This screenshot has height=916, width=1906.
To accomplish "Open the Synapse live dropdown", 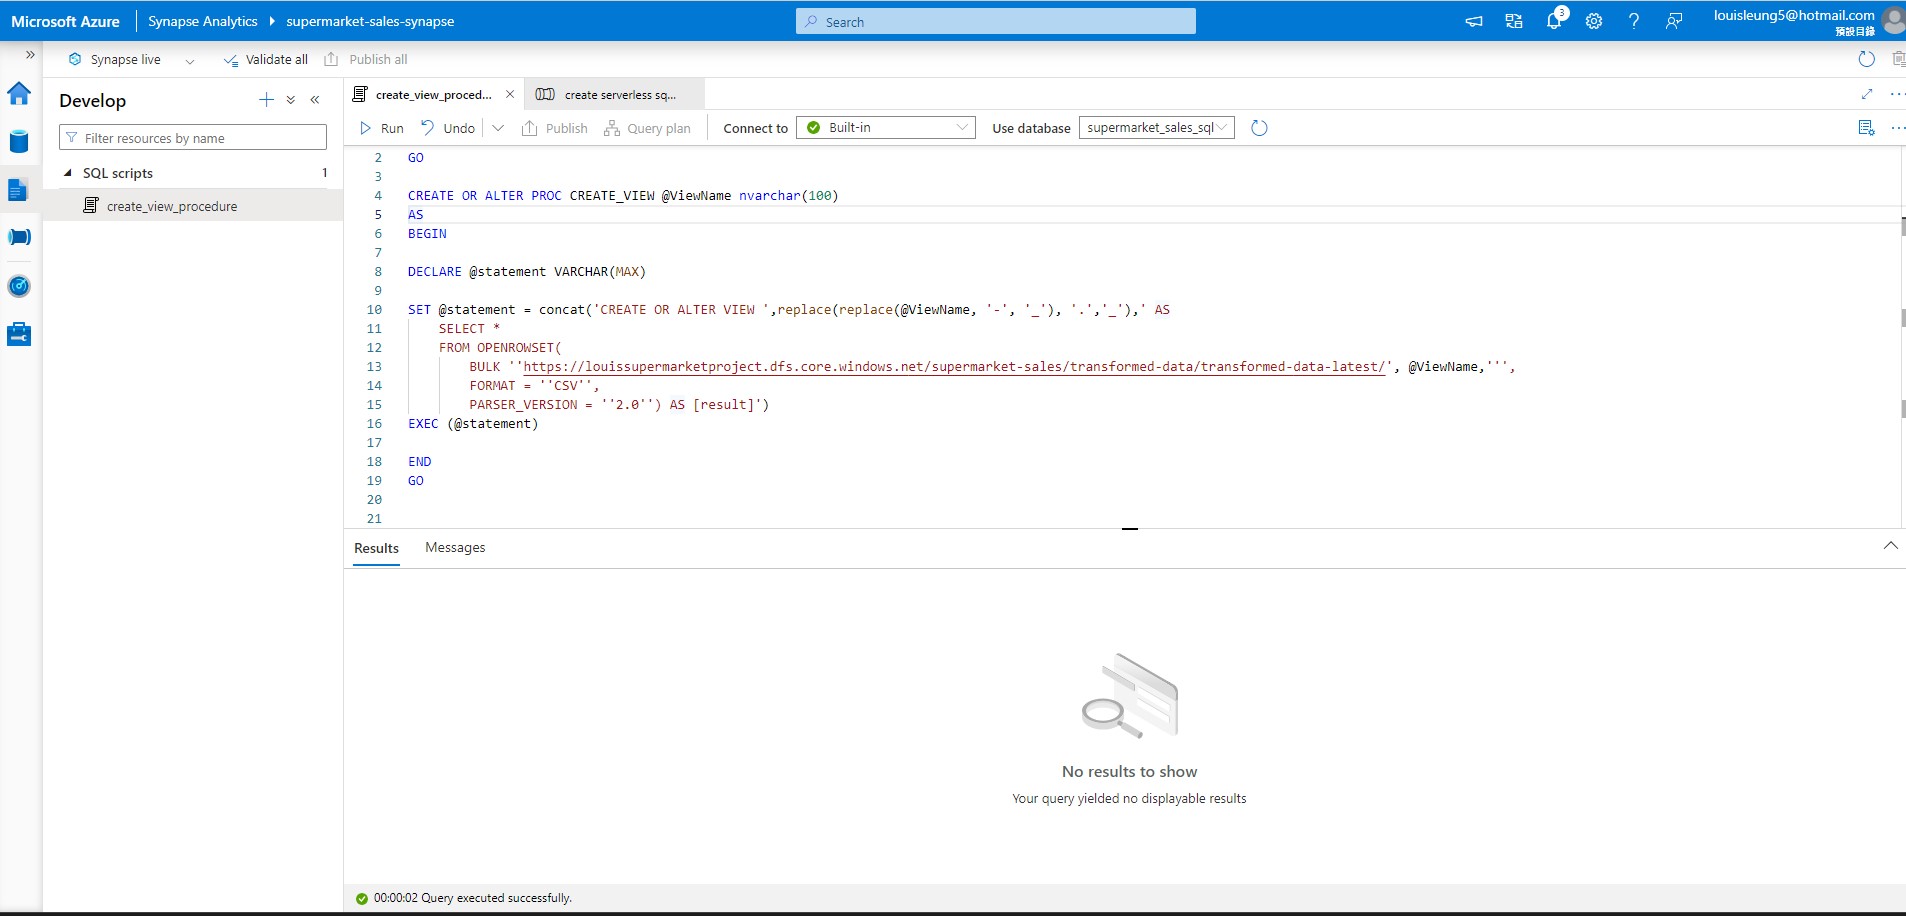I will (x=189, y=60).
